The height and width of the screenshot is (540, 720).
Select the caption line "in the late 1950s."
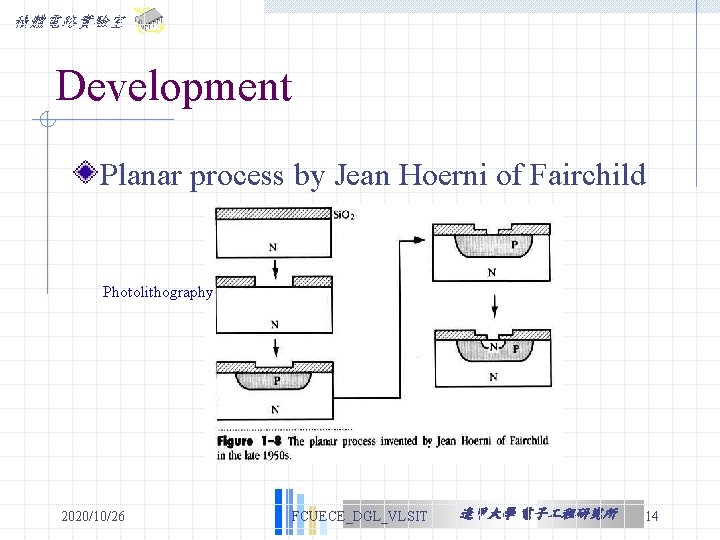(x=254, y=456)
